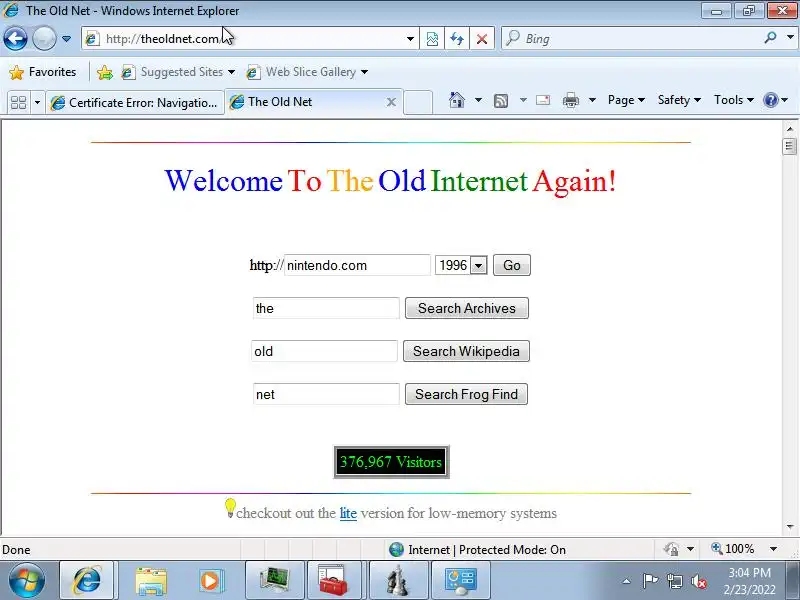The width and height of the screenshot is (800, 600).
Task: Open the Safety menu
Action: [x=679, y=100]
